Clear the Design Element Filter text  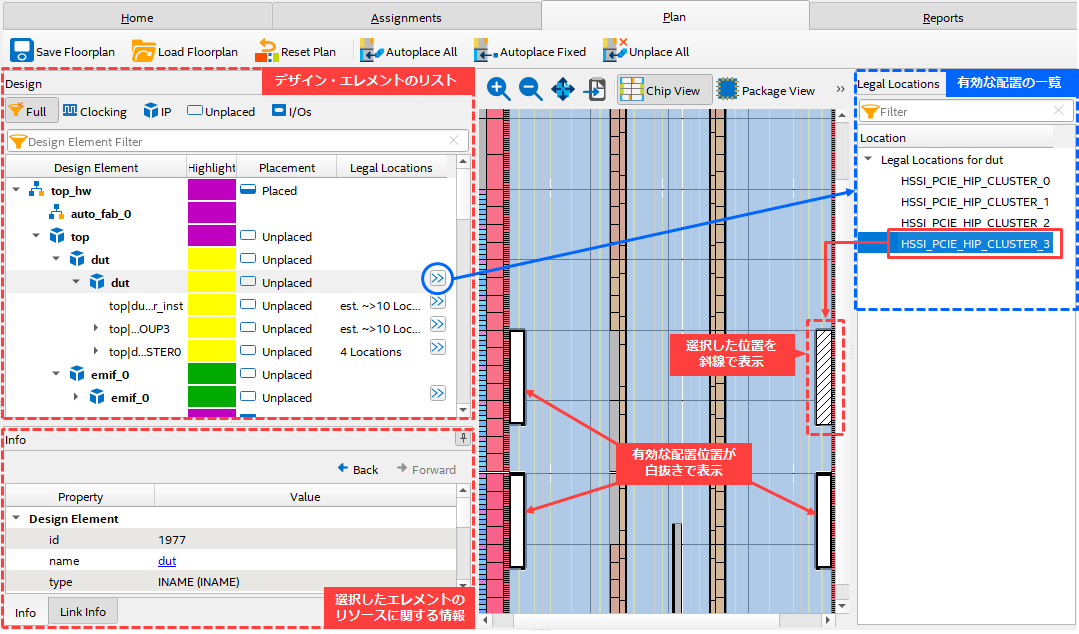[x=453, y=141]
